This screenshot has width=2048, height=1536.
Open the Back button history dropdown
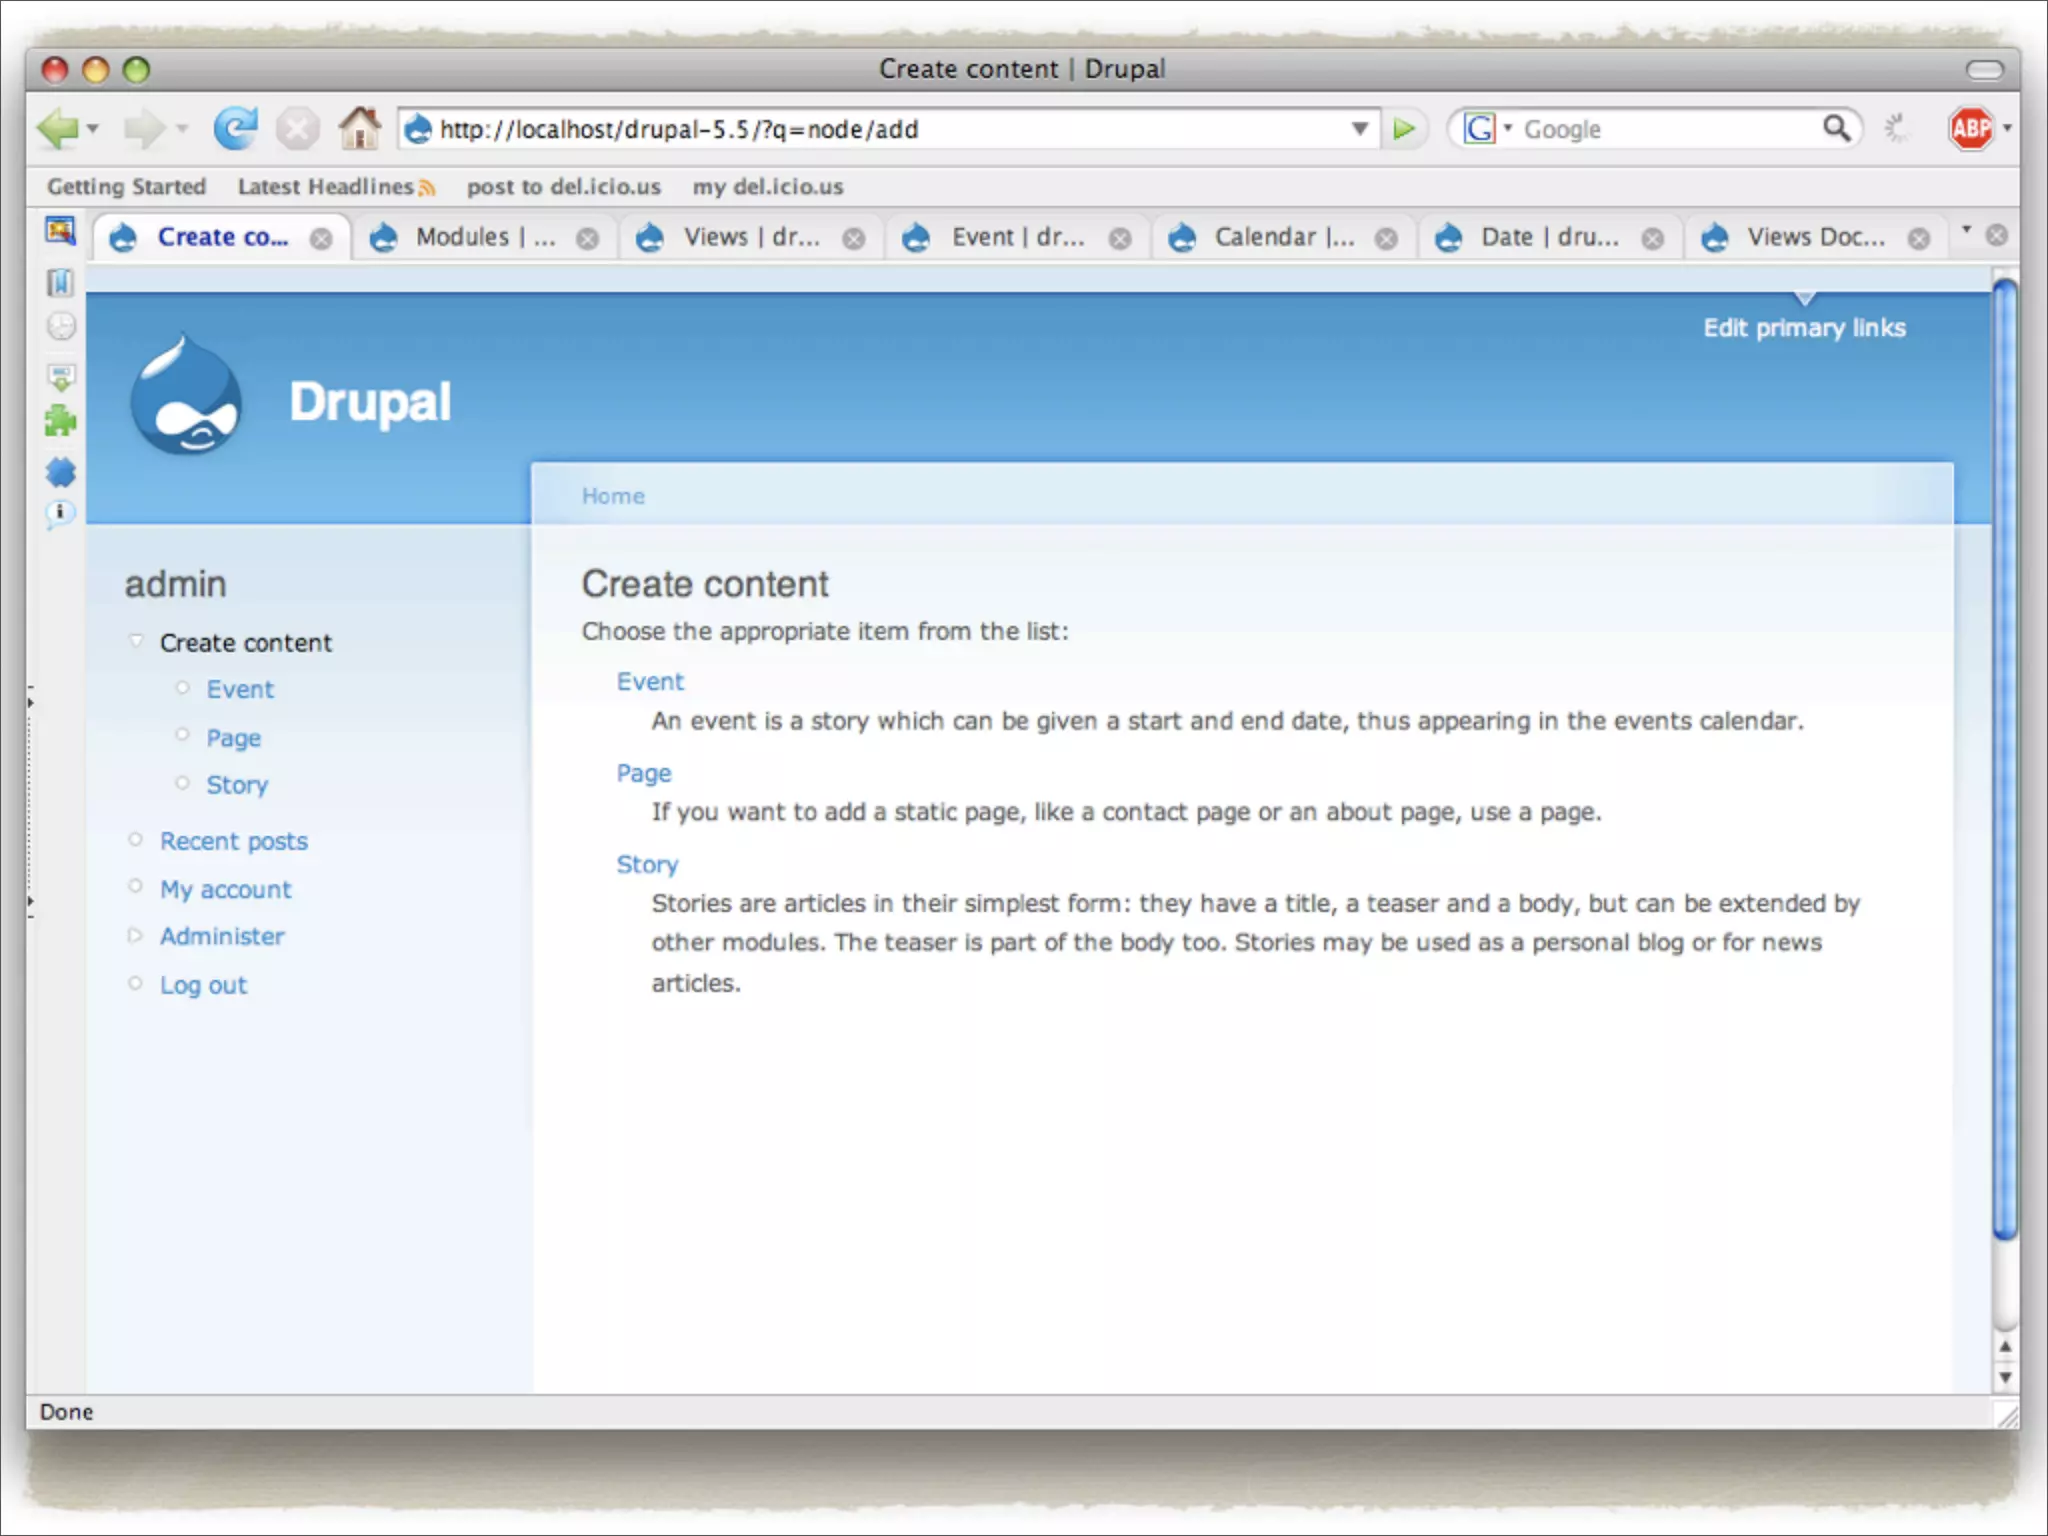(x=93, y=129)
